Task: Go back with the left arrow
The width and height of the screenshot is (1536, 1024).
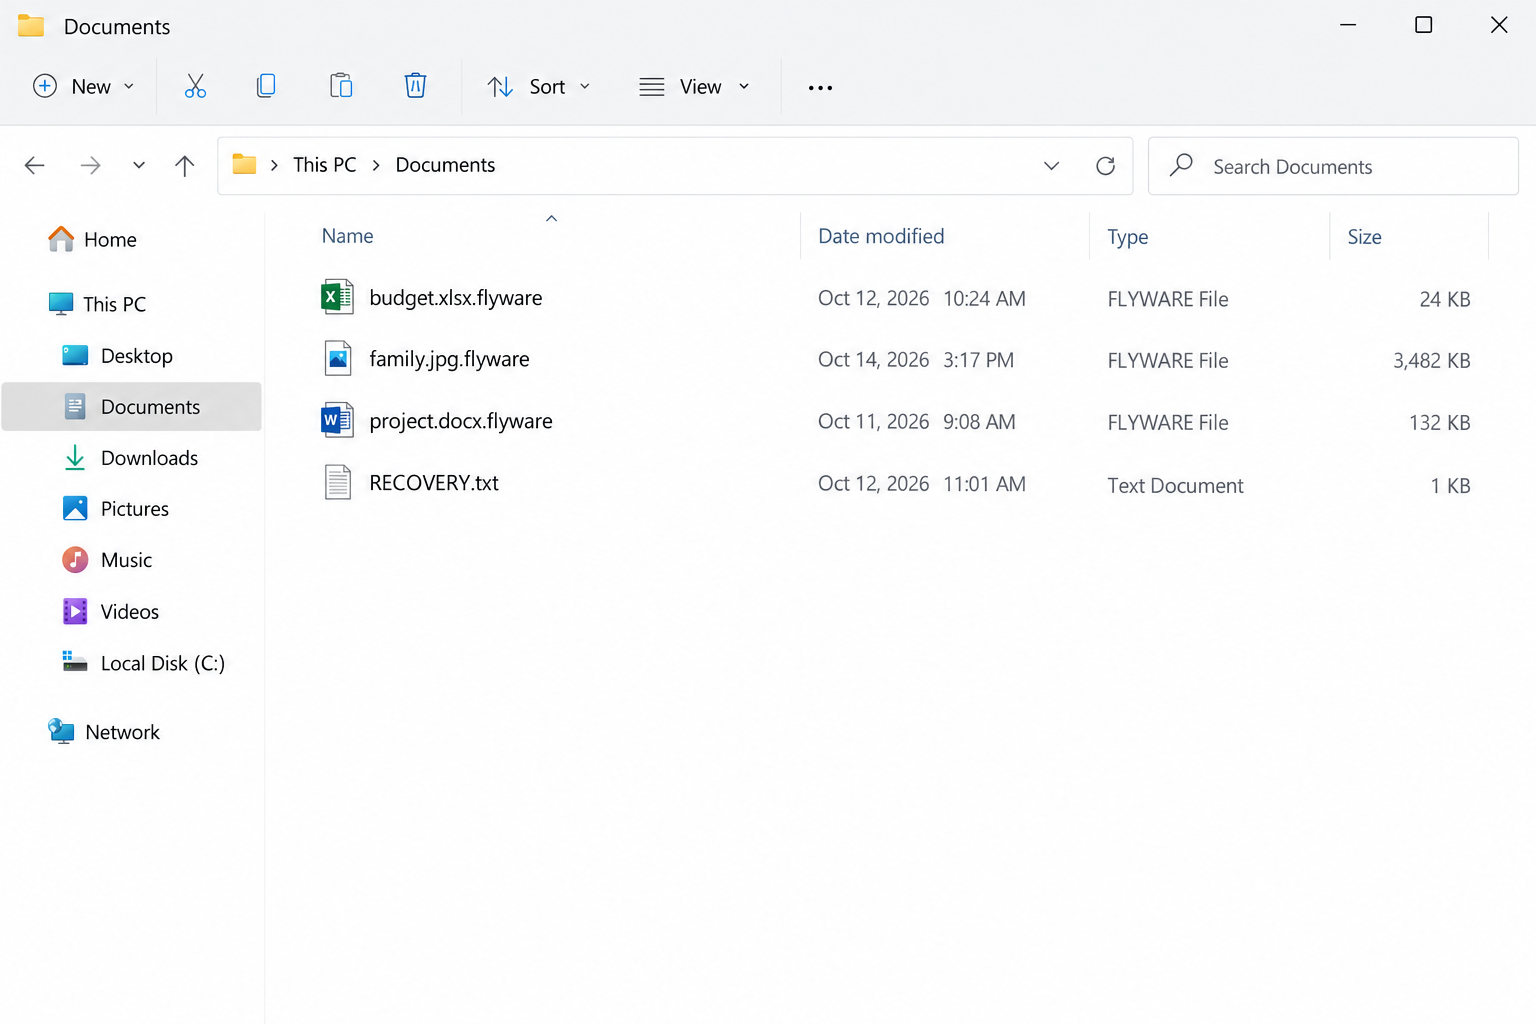Action: (35, 165)
